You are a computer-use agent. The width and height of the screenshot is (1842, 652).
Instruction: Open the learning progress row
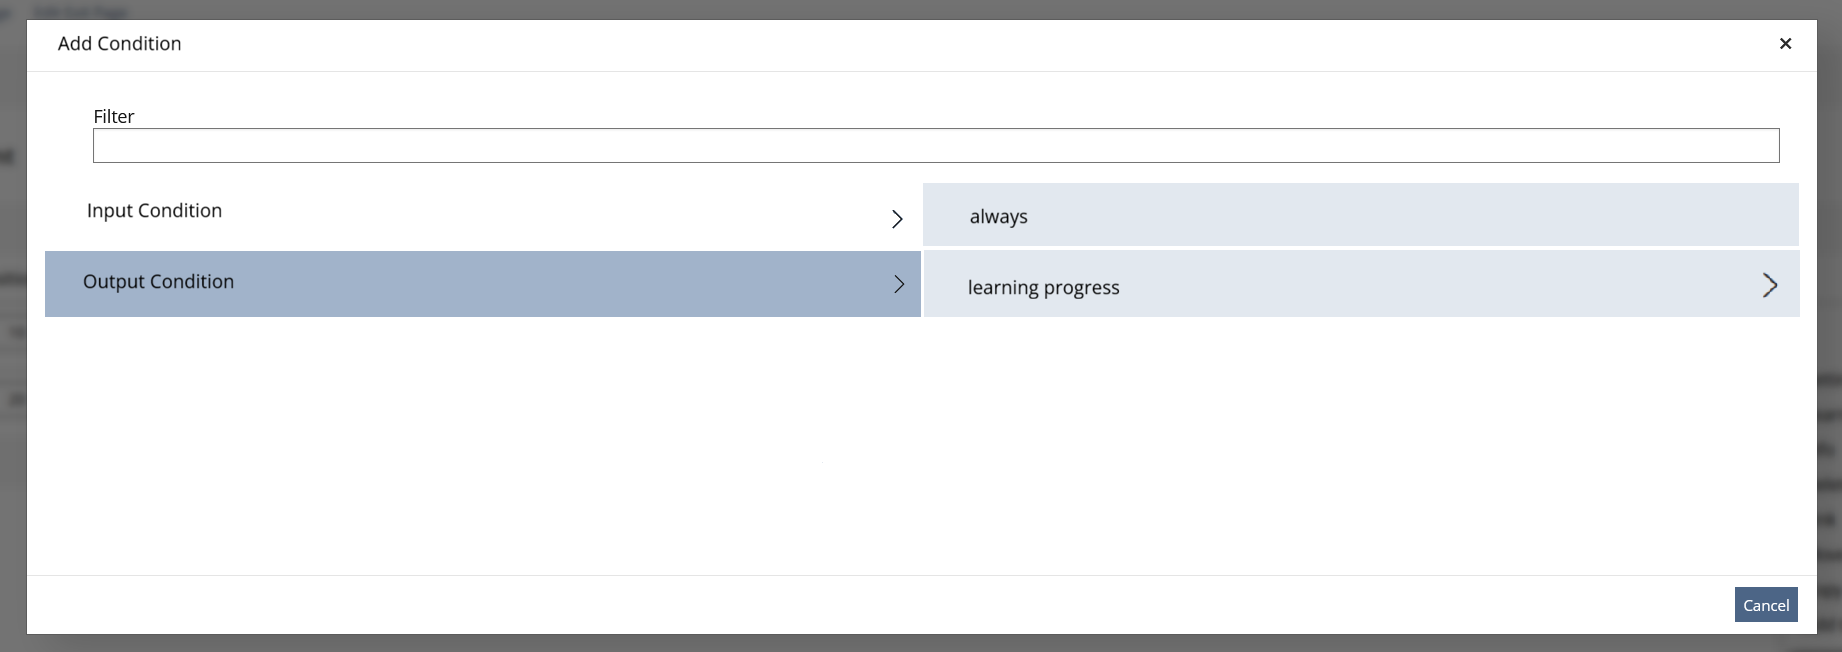click(1361, 284)
